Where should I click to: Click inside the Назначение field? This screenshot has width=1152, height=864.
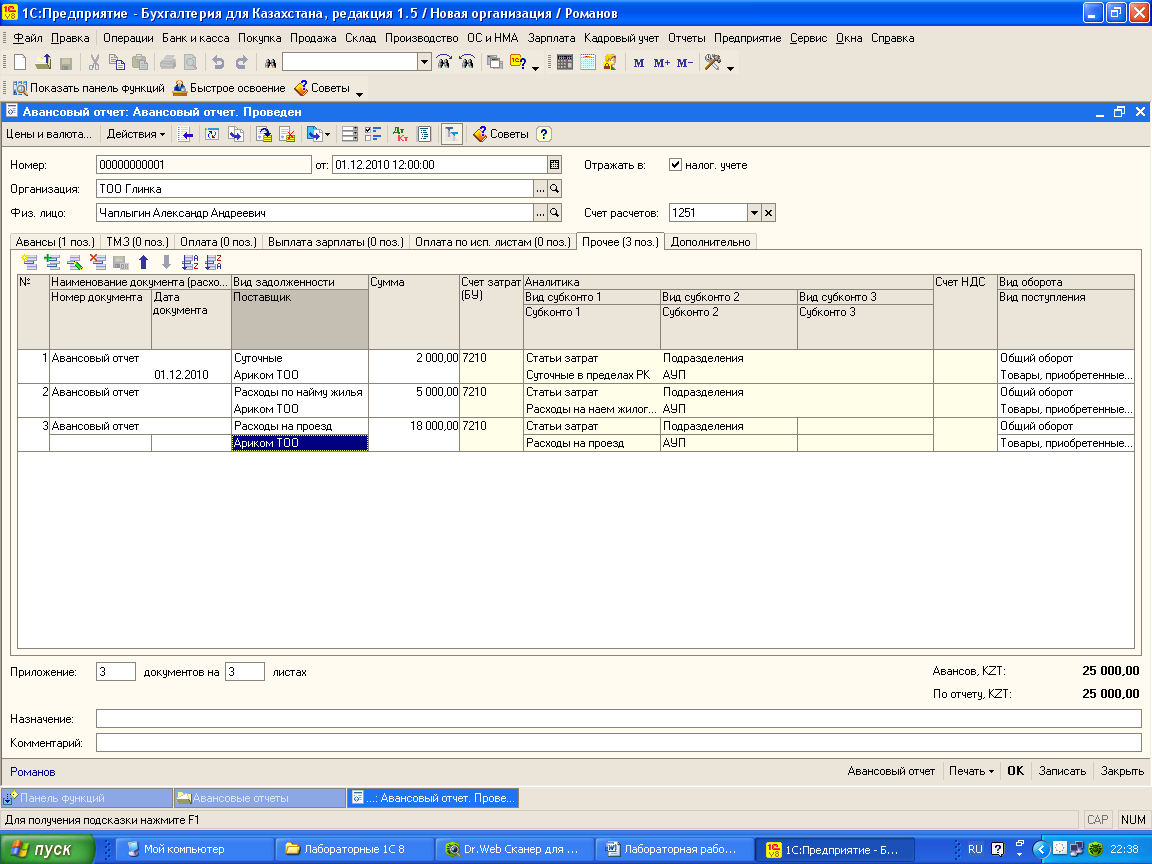point(619,719)
